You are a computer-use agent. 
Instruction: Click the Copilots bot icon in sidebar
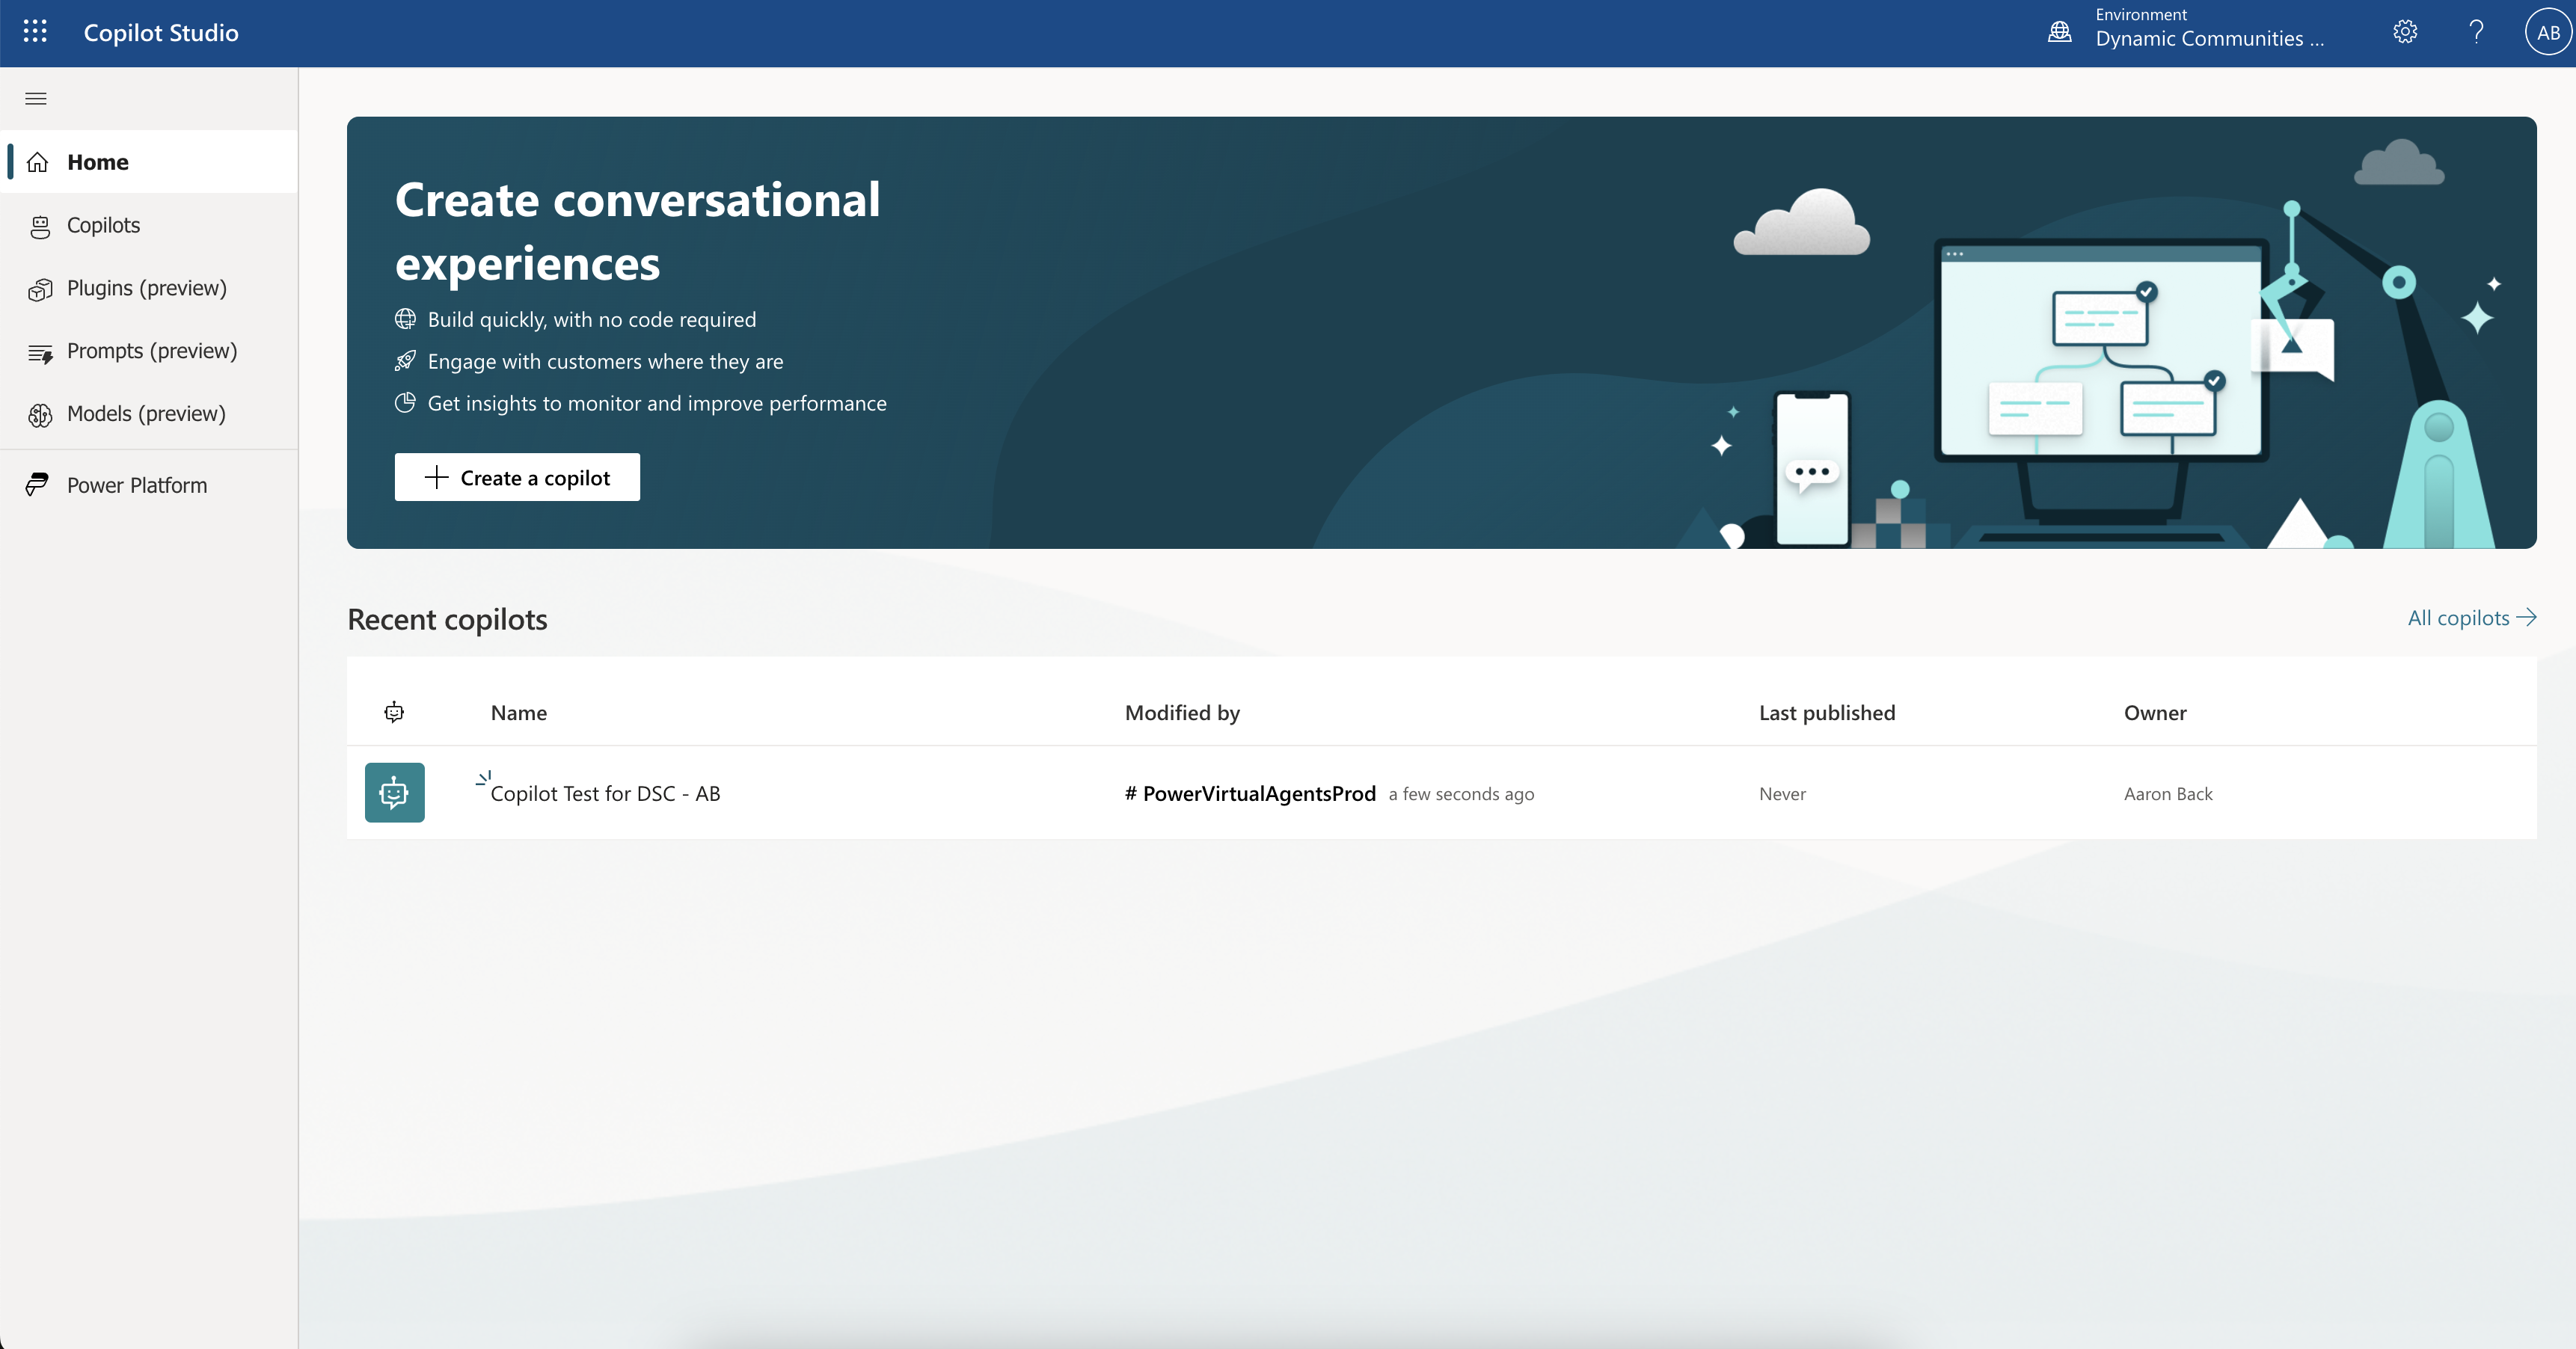40,226
